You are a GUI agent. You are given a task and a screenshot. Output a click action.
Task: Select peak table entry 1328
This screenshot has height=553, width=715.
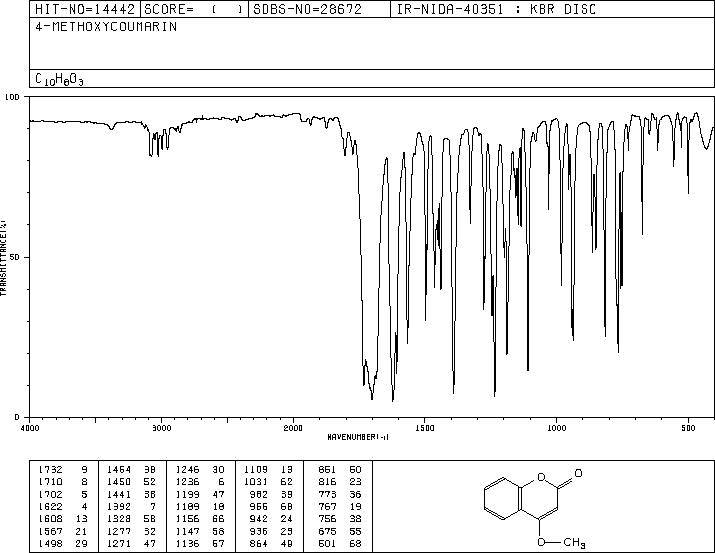pyautogui.click(x=132, y=519)
